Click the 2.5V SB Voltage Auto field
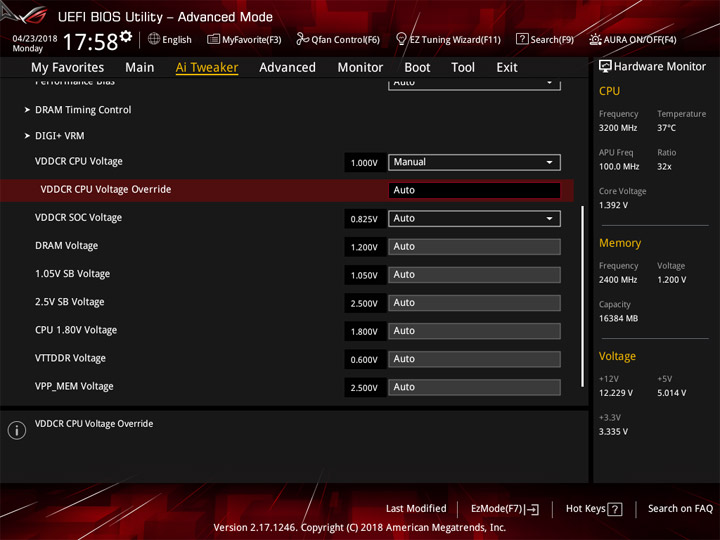The width and height of the screenshot is (720, 540). 474,303
